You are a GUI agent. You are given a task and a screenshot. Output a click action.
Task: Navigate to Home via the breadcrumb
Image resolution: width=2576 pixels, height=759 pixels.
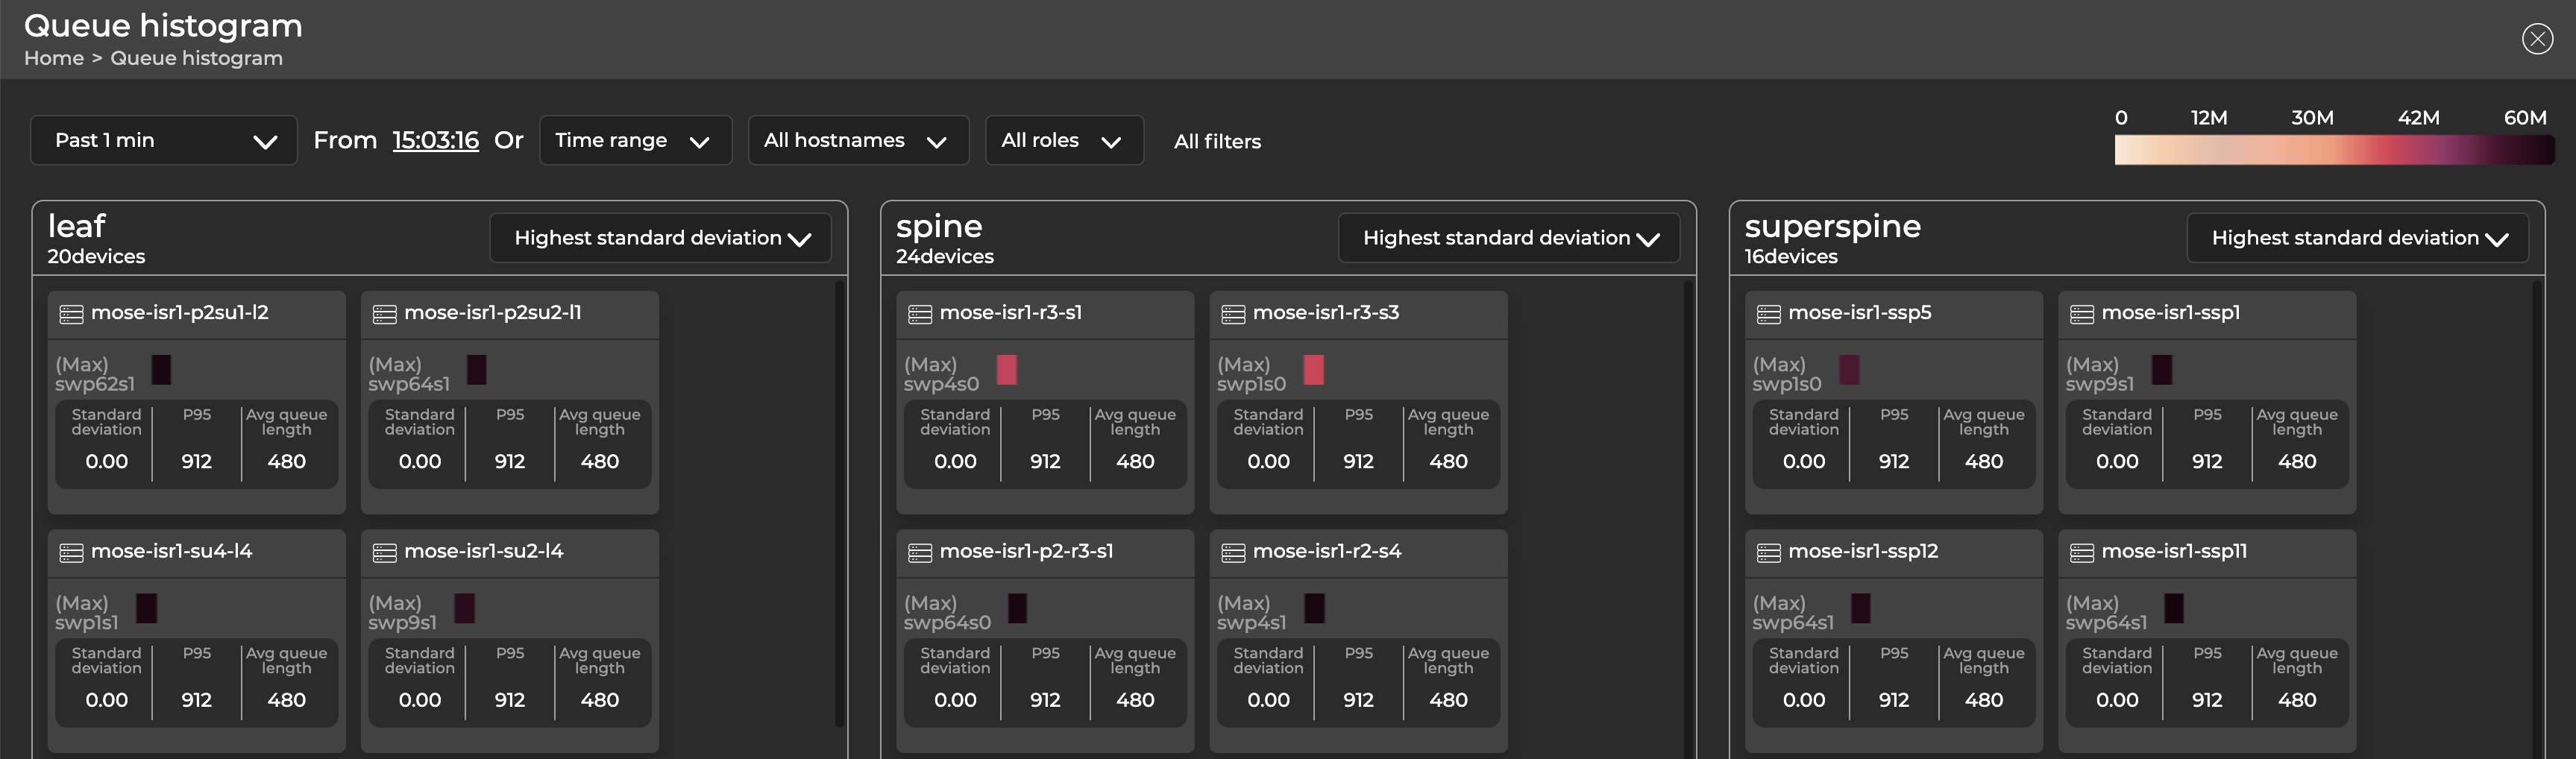point(55,58)
